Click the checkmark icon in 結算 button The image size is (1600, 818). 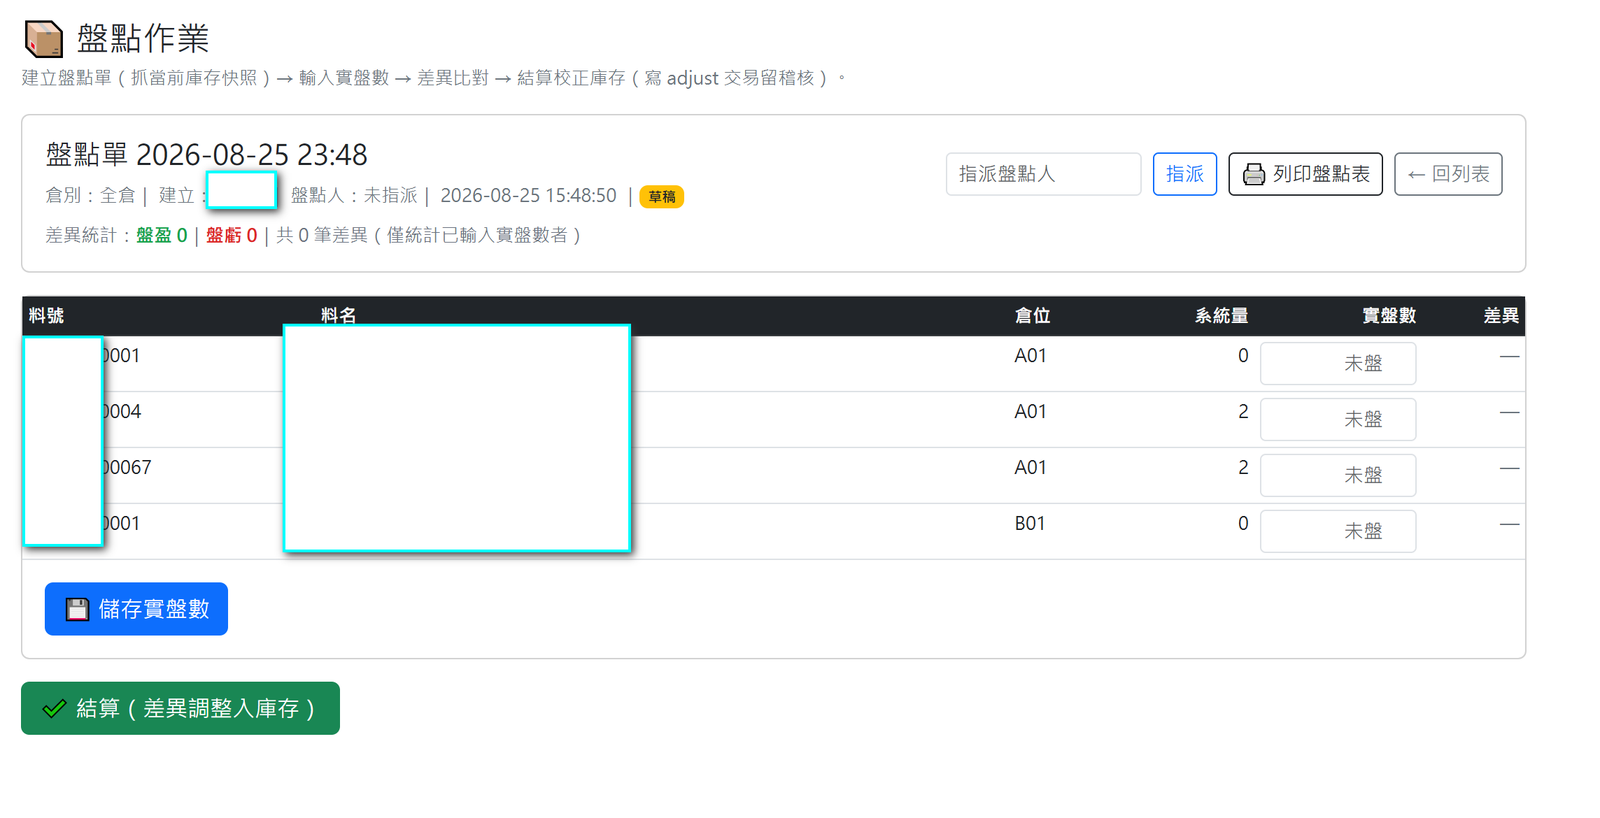coord(54,709)
